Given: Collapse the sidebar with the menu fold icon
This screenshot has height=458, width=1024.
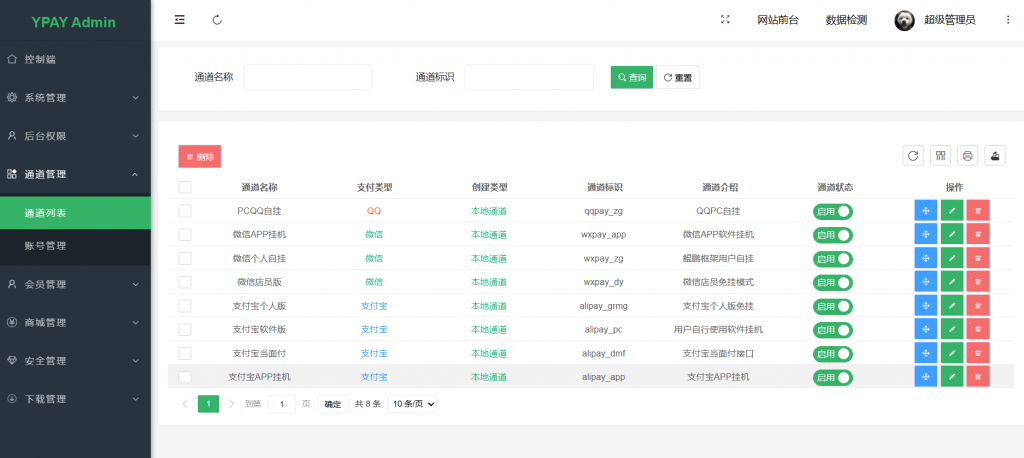Looking at the screenshot, I should coord(180,20).
